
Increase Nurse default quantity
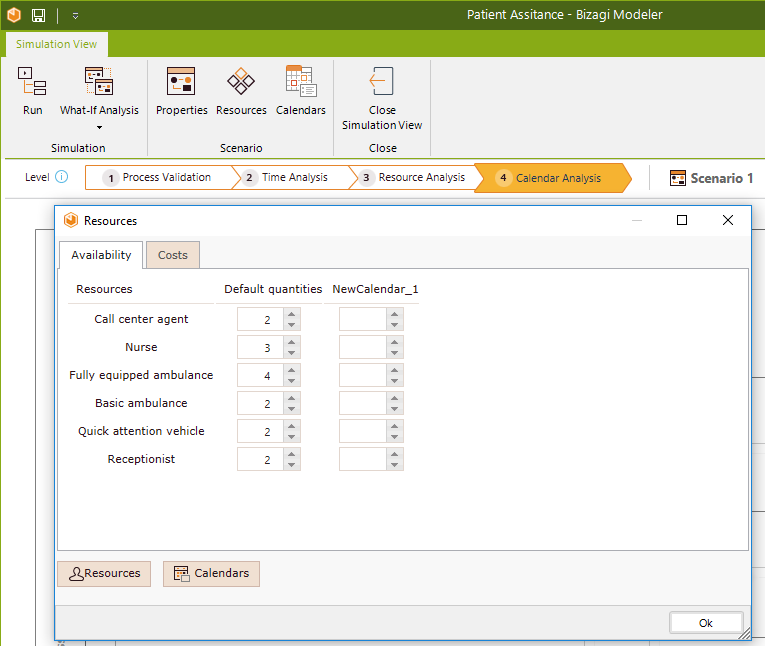point(291,342)
